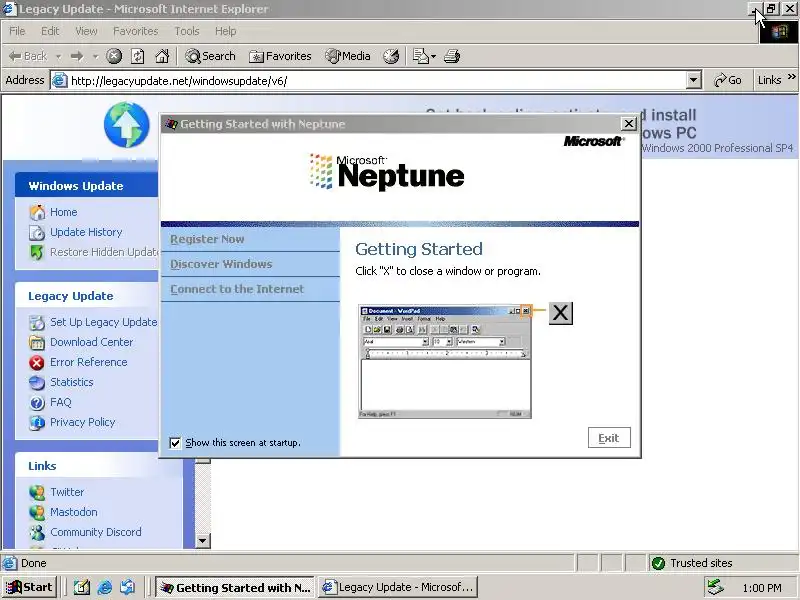Viewport: 800px width, 600px height.
Task: Open the Start menu
Action: [30, 587]
